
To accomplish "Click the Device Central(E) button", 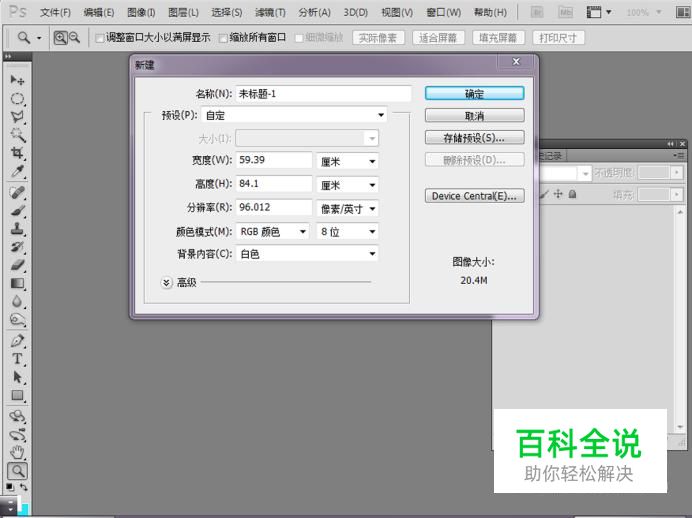I will coord(474,196).
